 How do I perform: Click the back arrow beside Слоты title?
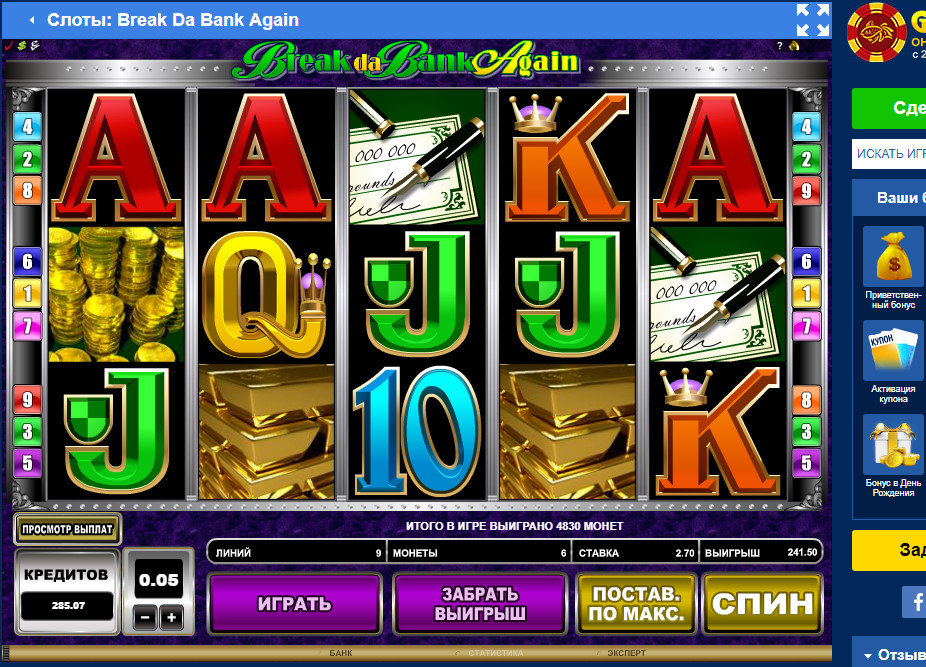(32, 20)
